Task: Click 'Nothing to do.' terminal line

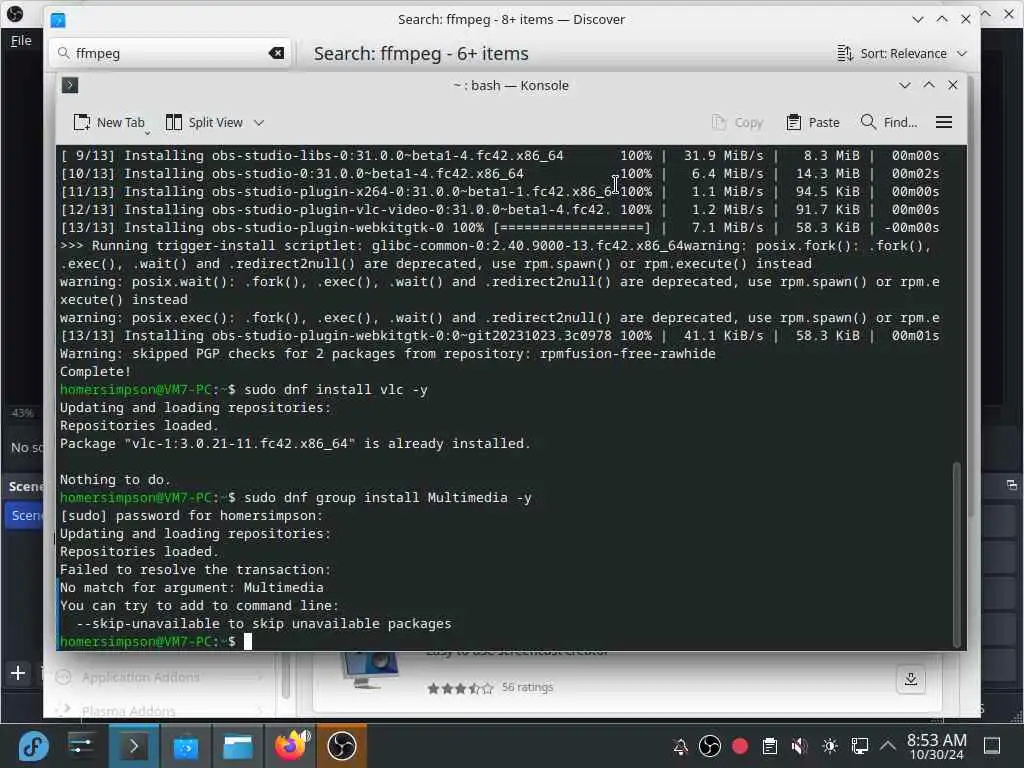Action: pos(115,479)
